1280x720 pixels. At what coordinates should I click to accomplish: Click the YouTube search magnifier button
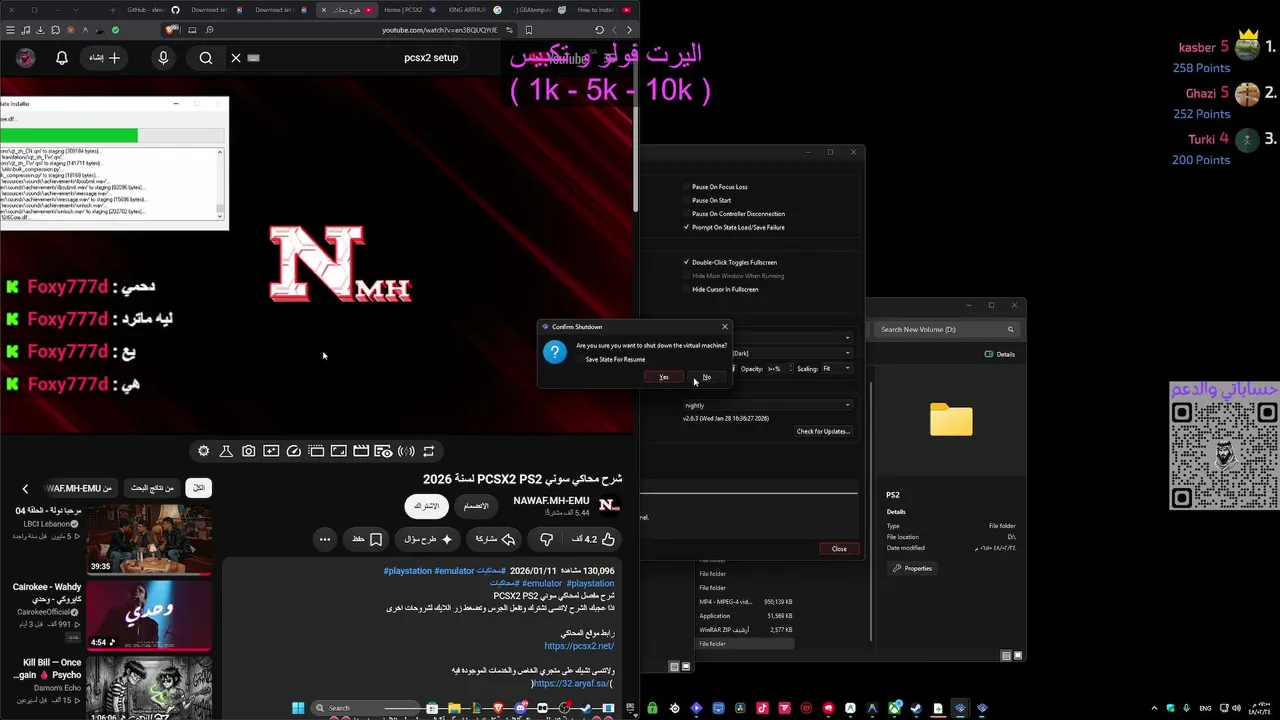point(206,58)
